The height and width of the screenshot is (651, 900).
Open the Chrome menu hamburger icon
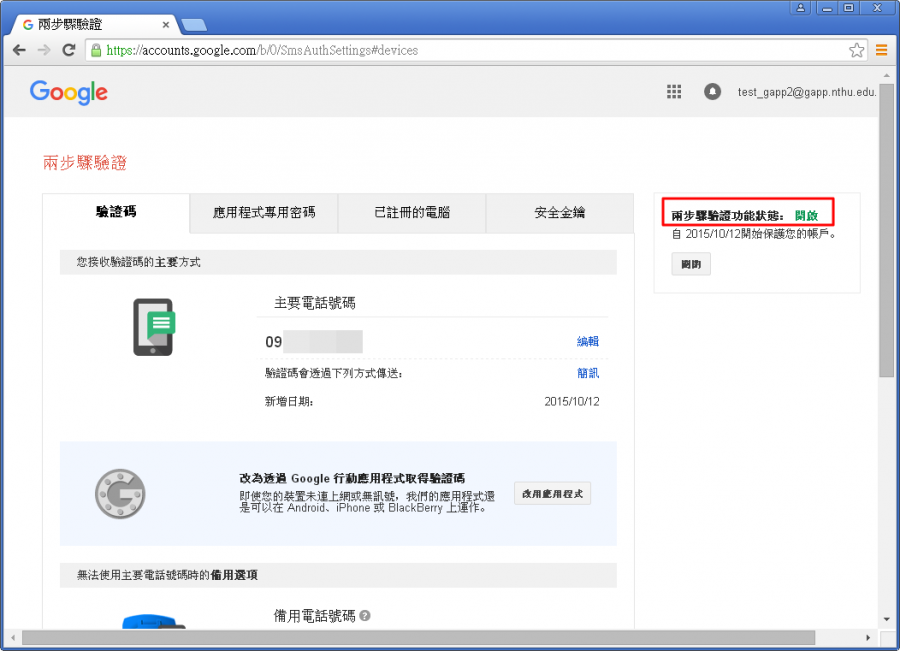[x=882, y=50]
